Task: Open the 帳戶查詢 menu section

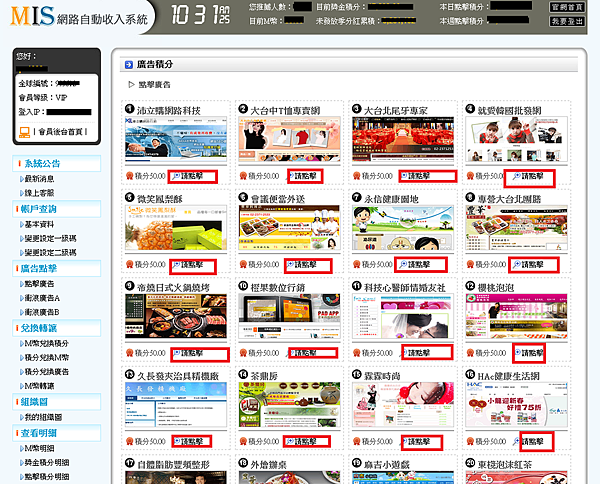Action: 57,209
